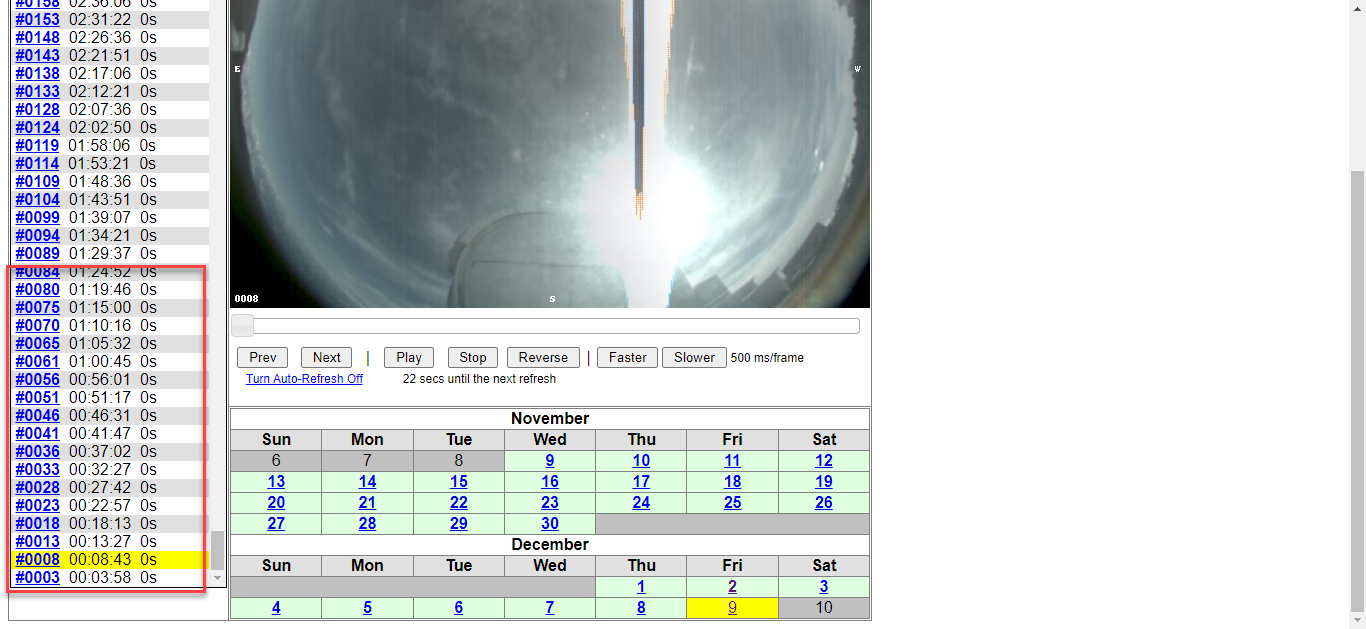Jump to frame #0036

(x=38, y=451)
